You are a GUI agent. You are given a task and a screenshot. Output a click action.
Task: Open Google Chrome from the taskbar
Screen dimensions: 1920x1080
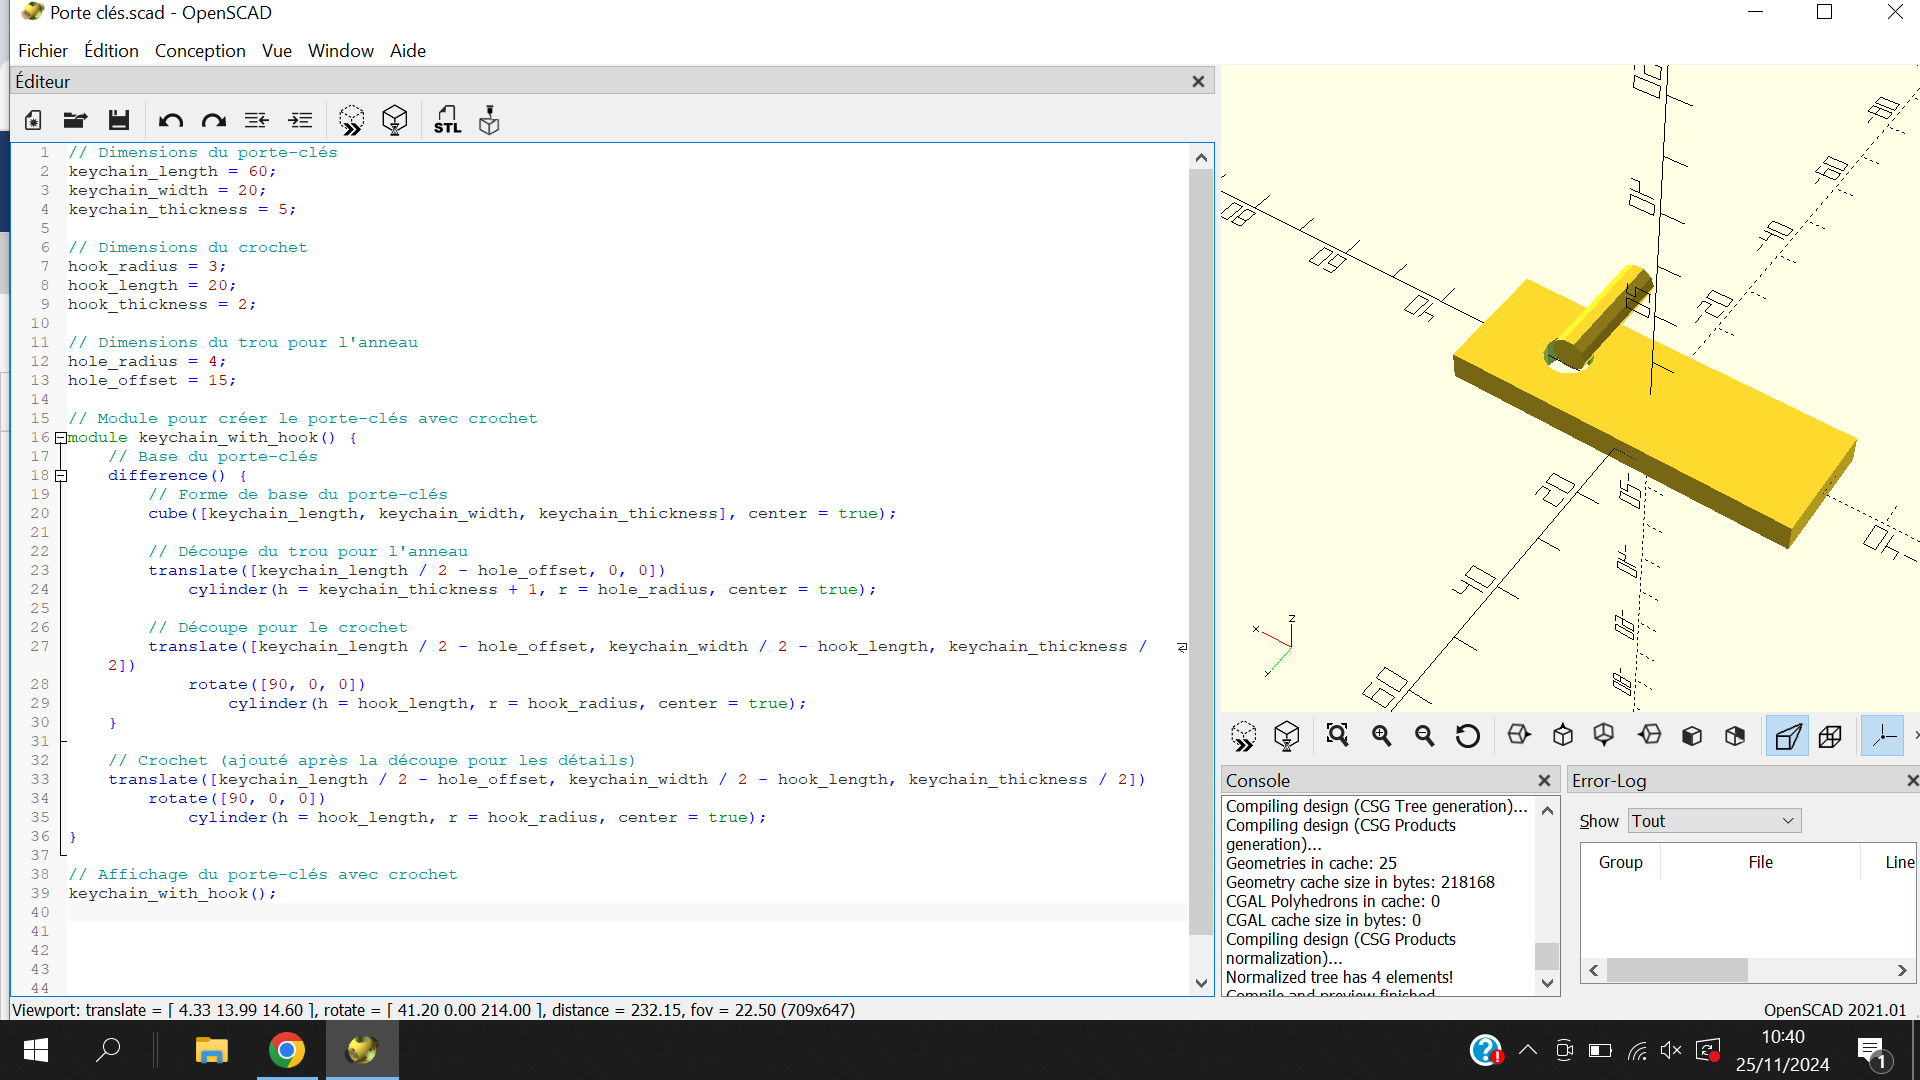(x=287, y=1050)
